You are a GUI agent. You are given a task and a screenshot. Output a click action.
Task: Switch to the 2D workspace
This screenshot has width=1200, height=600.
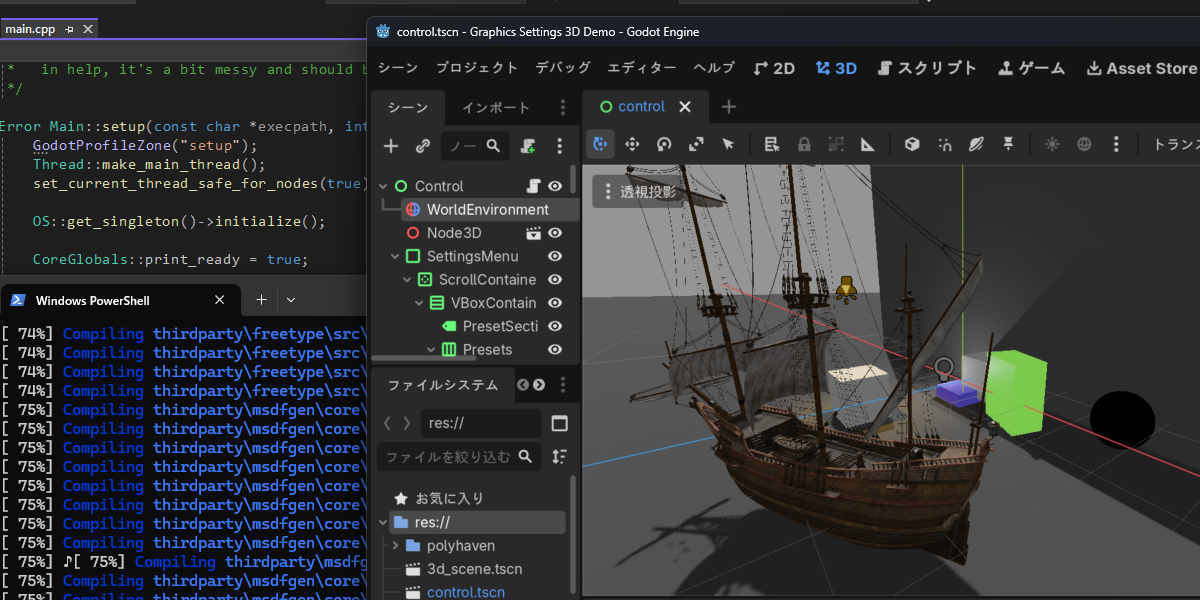(x=774, y=68)
